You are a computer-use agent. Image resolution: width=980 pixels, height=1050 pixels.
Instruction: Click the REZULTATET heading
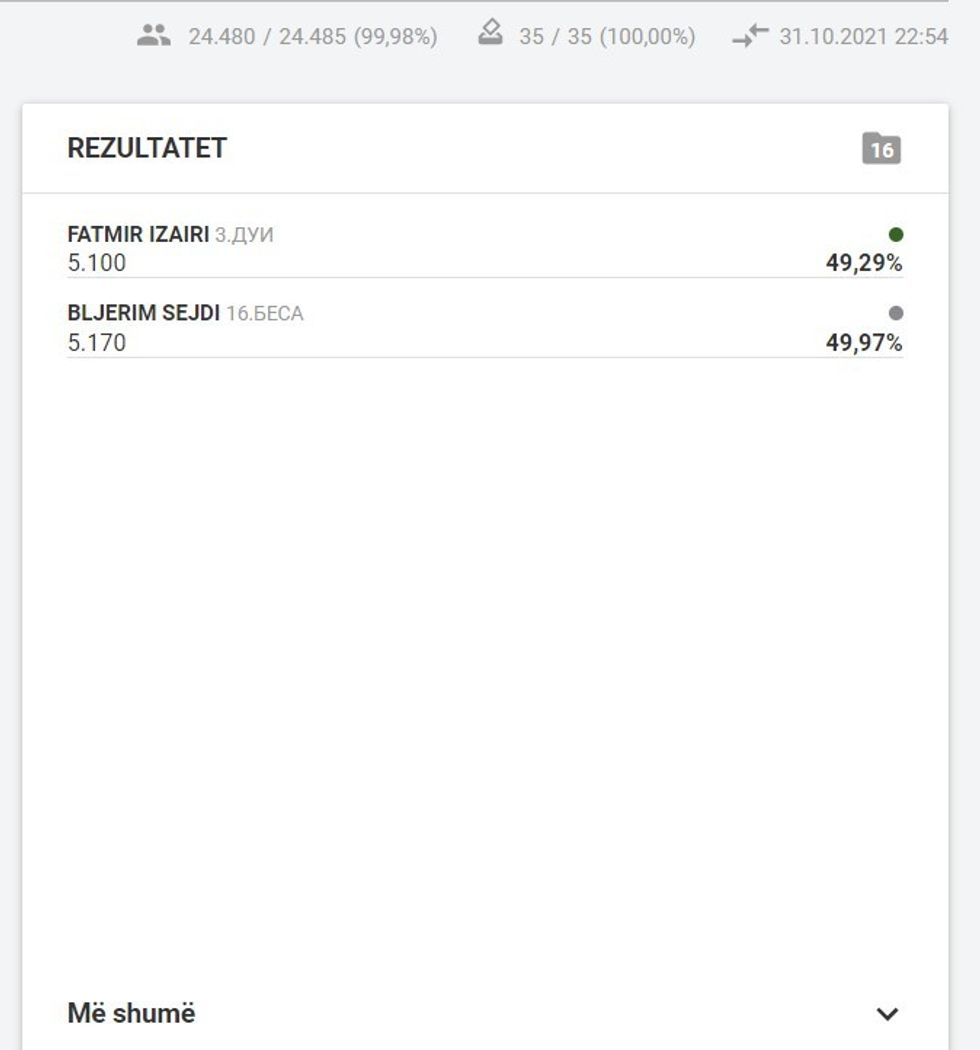(147, 148)
